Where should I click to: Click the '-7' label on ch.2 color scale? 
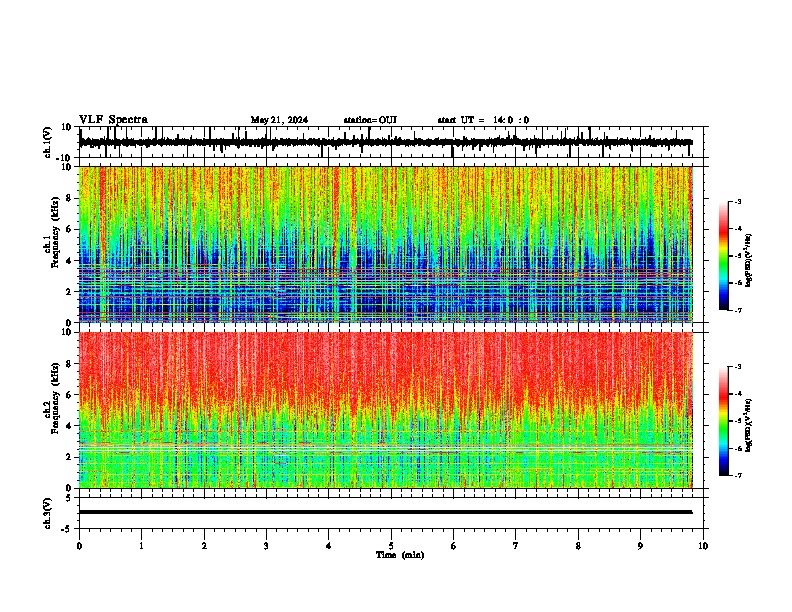pos(738,475)
